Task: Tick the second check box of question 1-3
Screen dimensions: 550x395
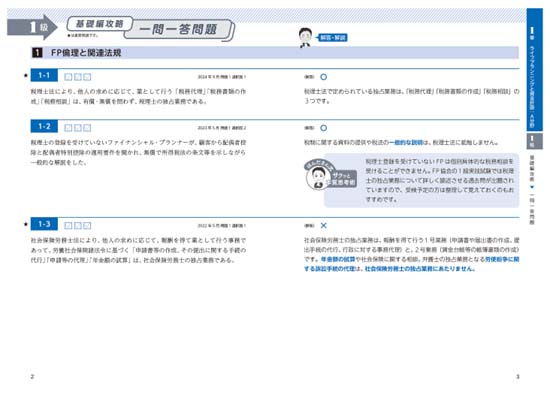Action: point(78,226)
